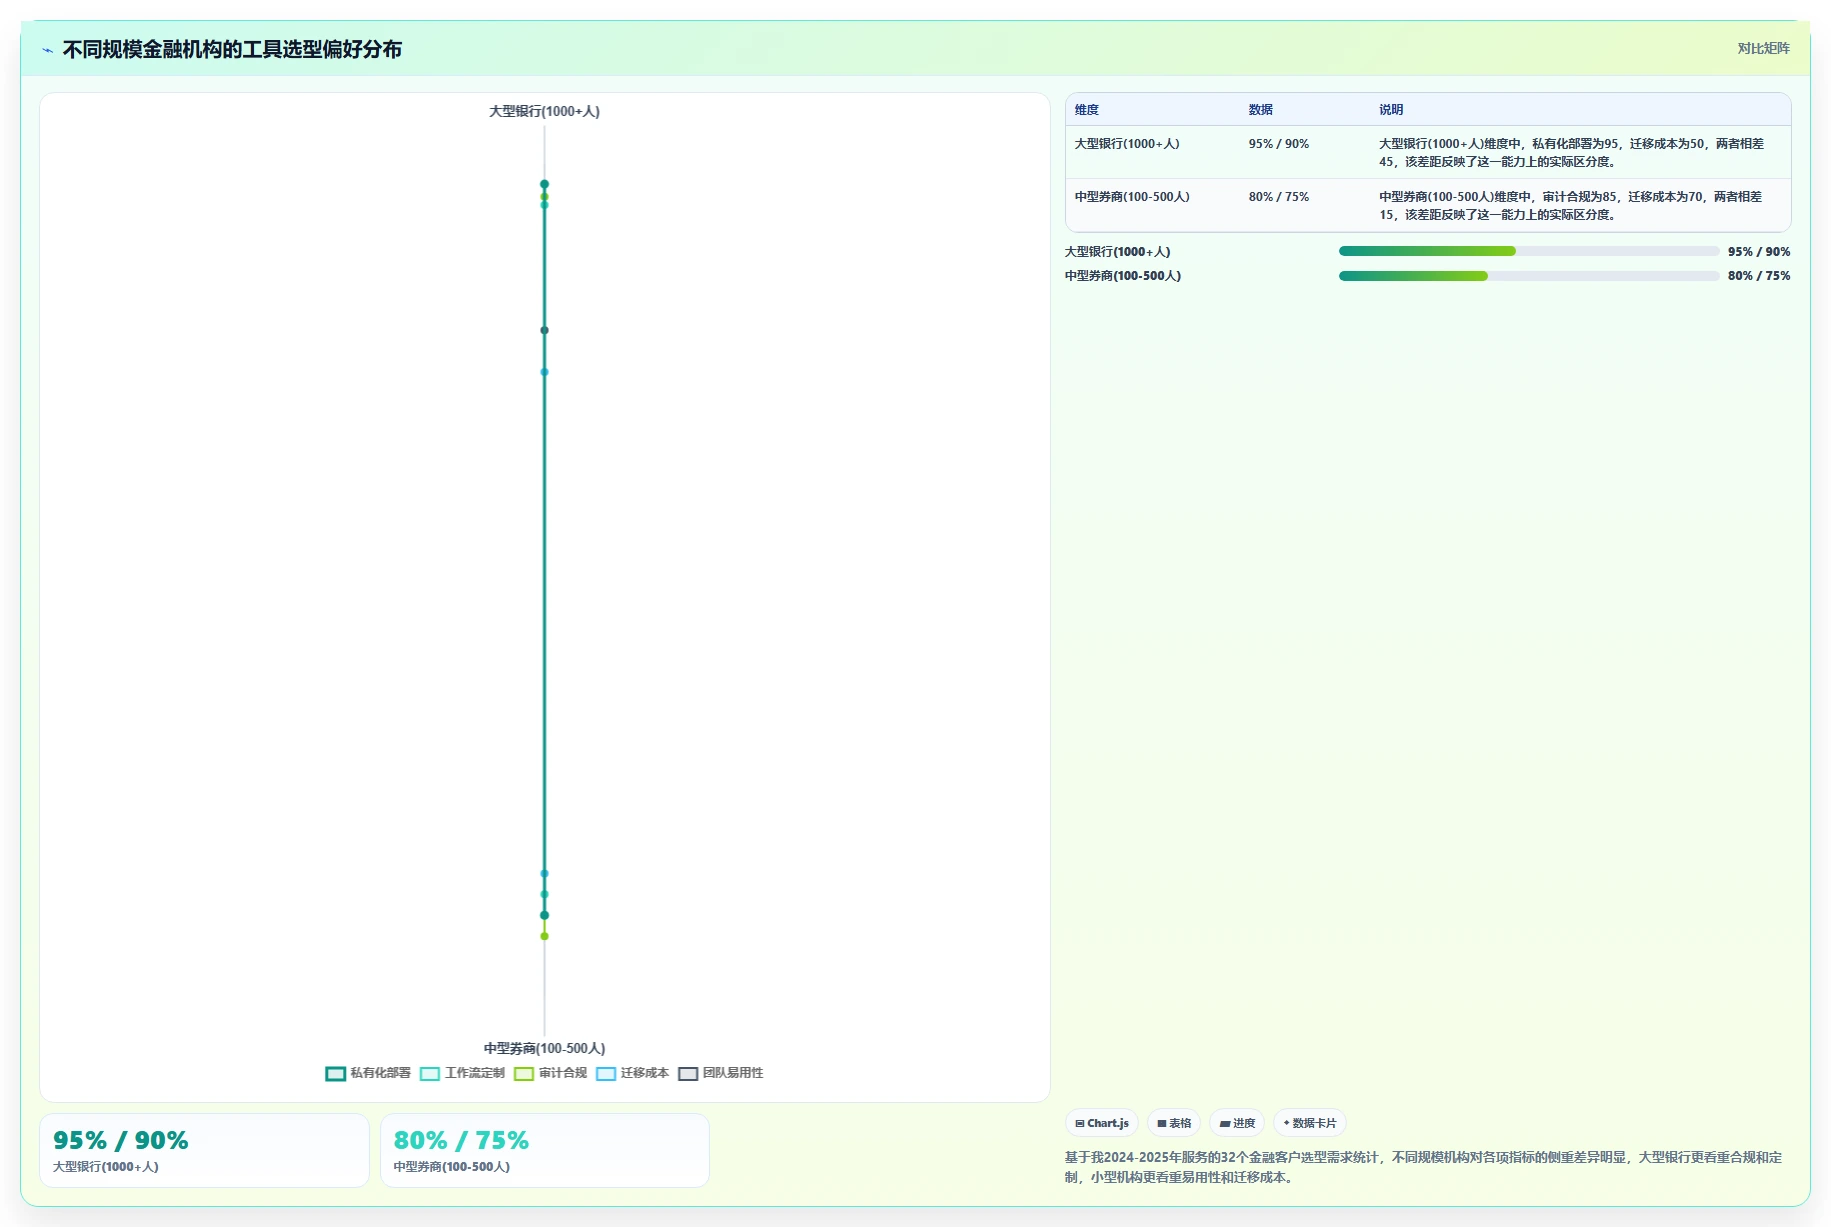Click the Chart.js tag

tap(1102, 1123)
